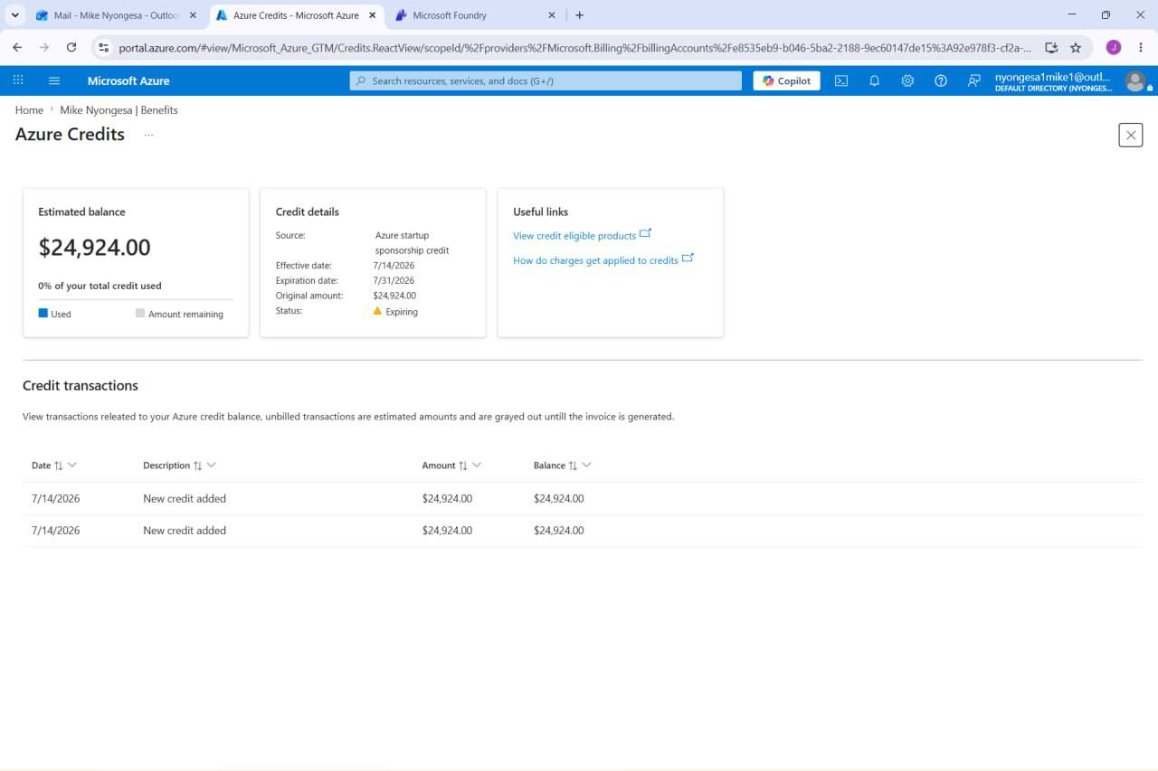Close the Mail Outlook browser tab
1158x771 pixels.
pyautogui.click(x=193, y=15)
